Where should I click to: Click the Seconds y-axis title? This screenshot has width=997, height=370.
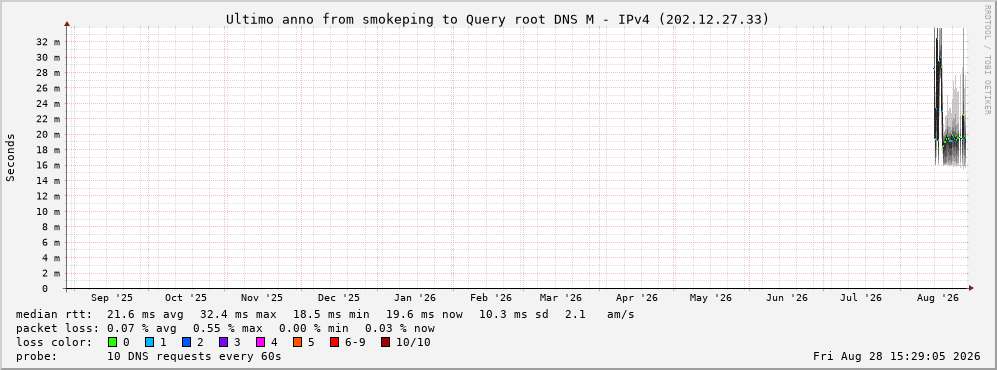coord(11,157)
